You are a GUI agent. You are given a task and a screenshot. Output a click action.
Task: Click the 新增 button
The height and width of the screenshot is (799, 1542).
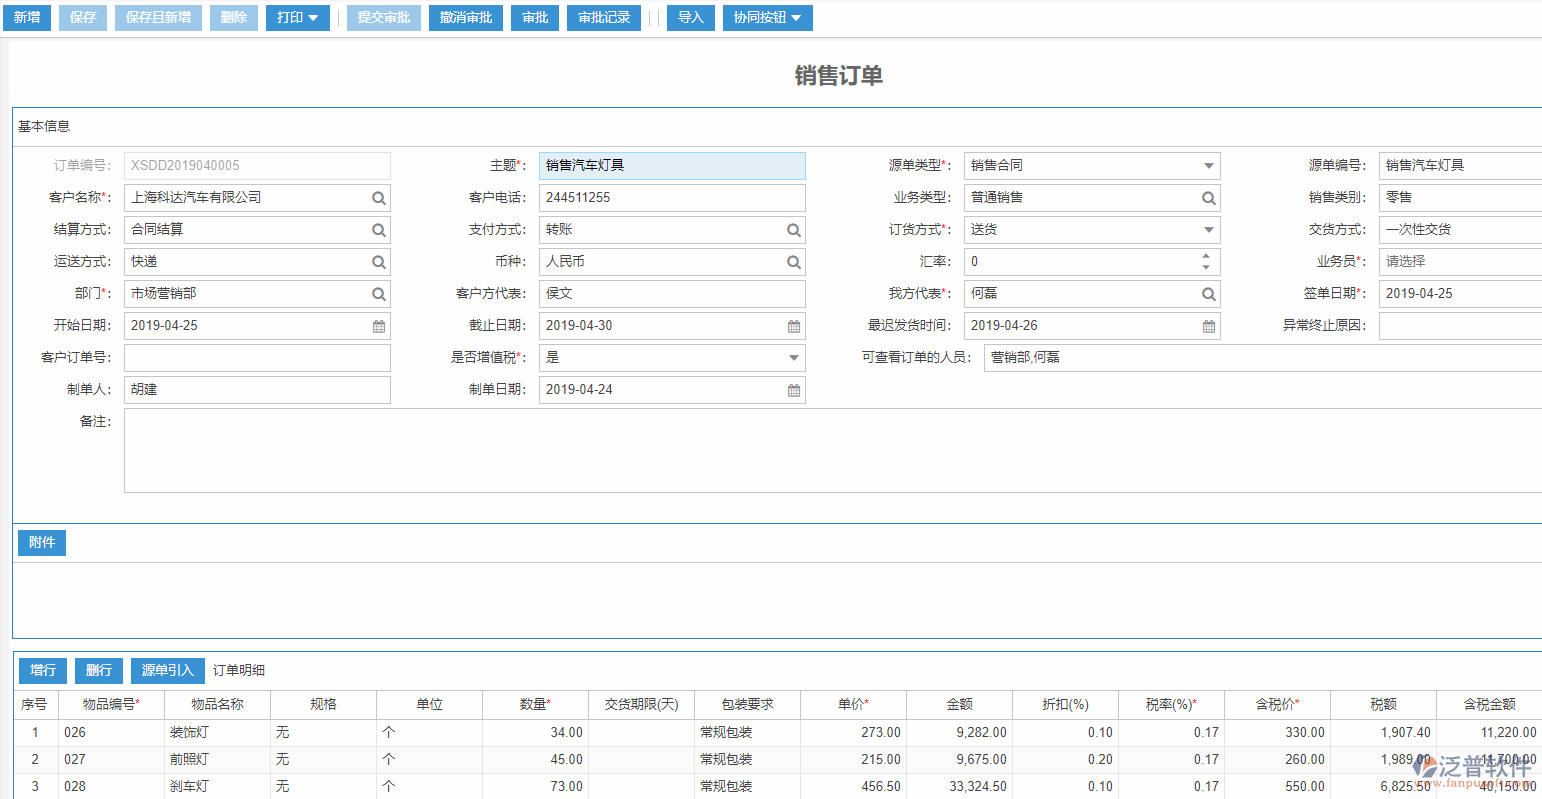coord(27,18)
